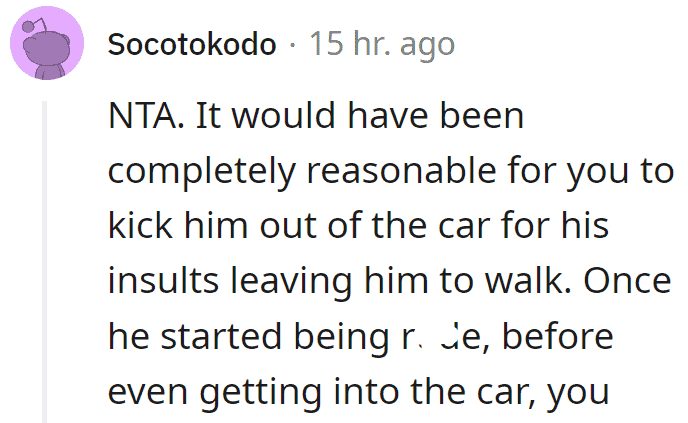Image resolution: width=688 pixels, height=423 pixels.
Task: Click the word 'reasonable' in the comment
Action: coord(401,171)
